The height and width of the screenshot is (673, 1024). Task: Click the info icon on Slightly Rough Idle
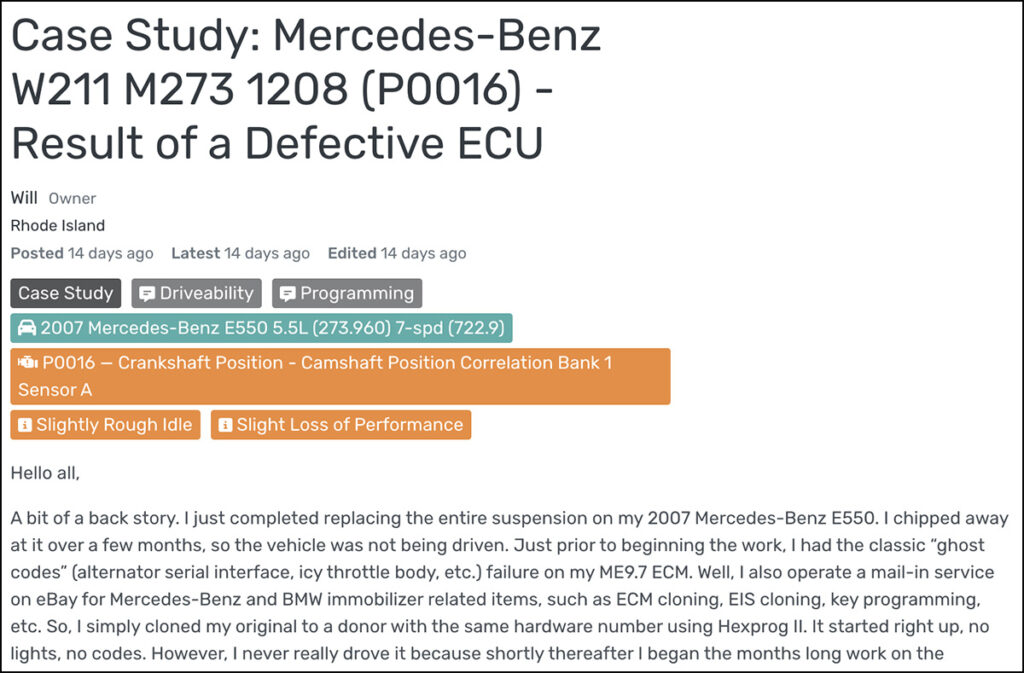(x=25, y=425)
